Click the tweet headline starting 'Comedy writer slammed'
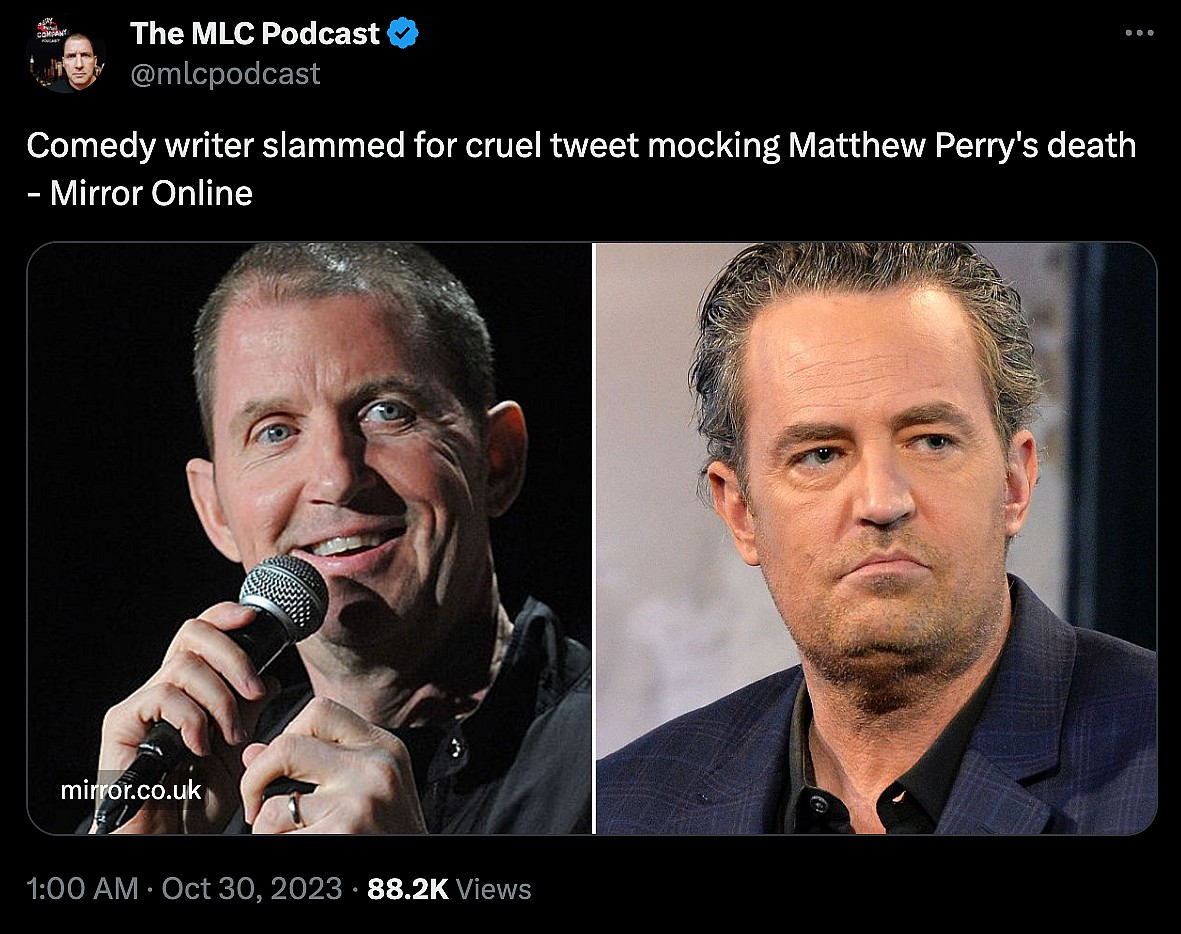Viewport: 1181px width, 934px height. [x=580, y=146]
